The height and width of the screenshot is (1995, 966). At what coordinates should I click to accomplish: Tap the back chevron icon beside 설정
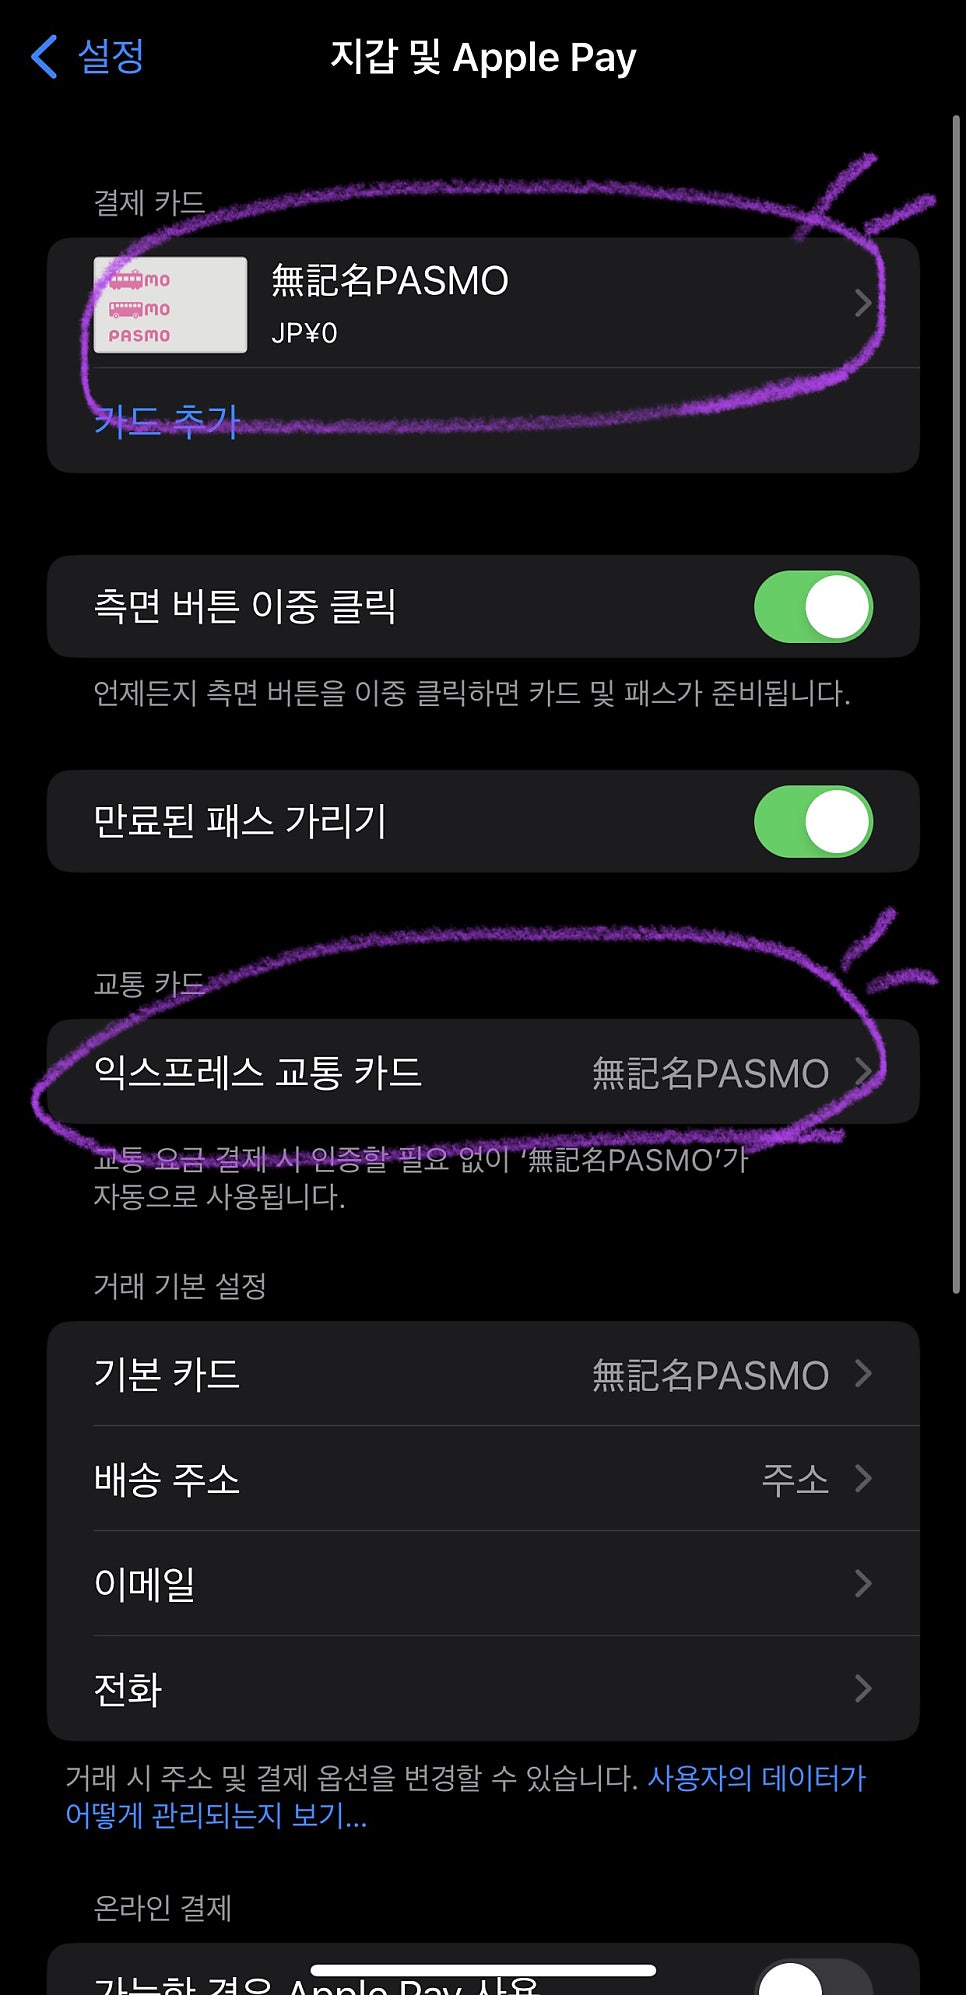click(44, 56)
